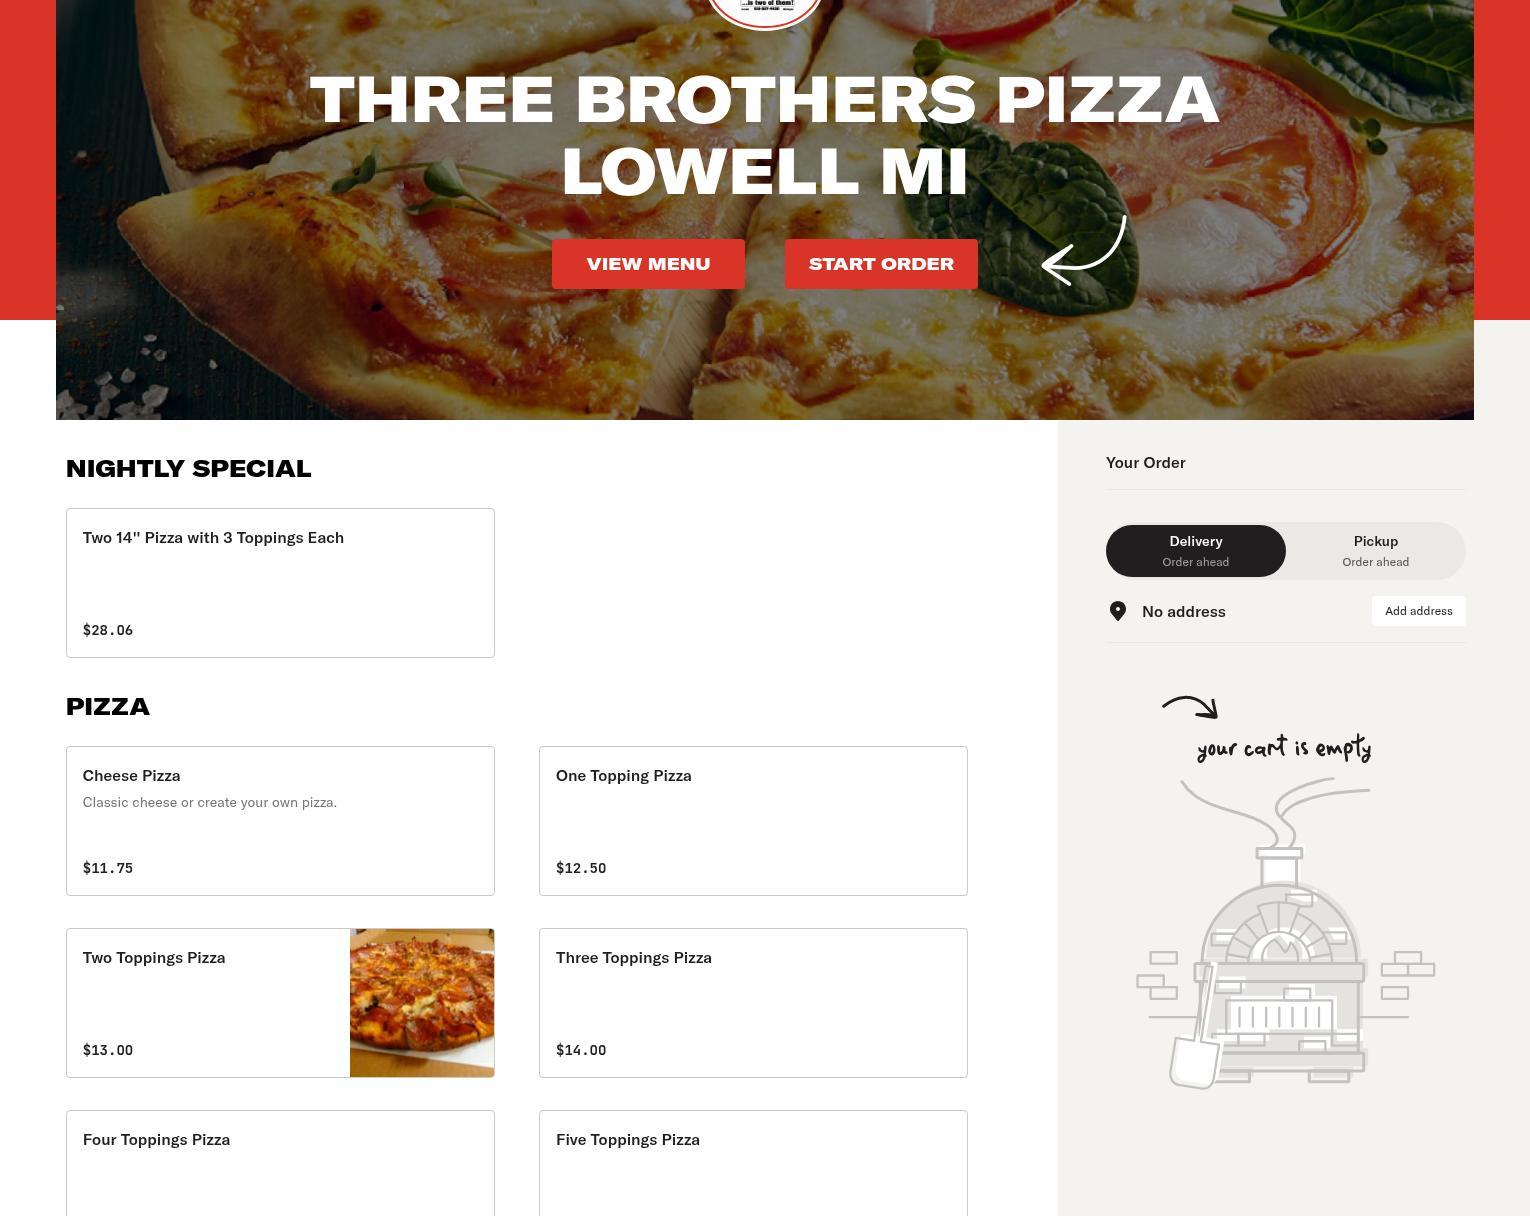Click the Nightly Special section heading
1530x1216 pixels.
click(x=188, y=469)
